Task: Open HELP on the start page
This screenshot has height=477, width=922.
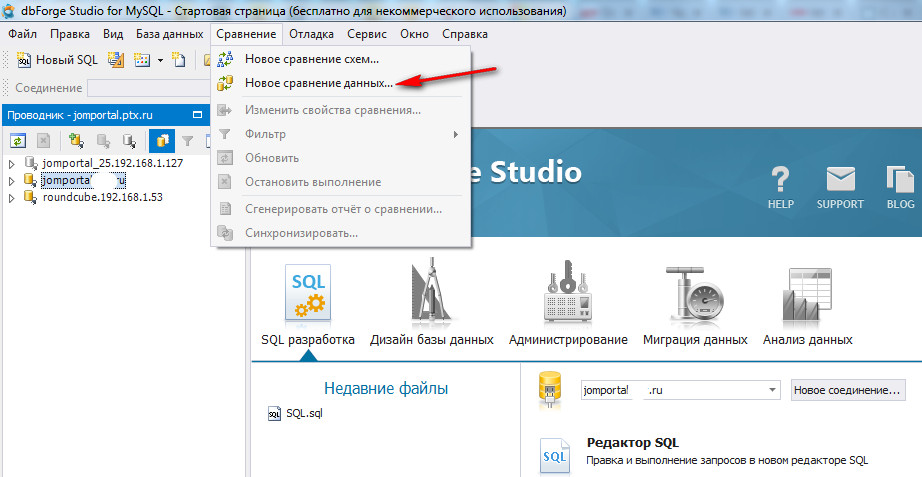Action: point(780,187)
